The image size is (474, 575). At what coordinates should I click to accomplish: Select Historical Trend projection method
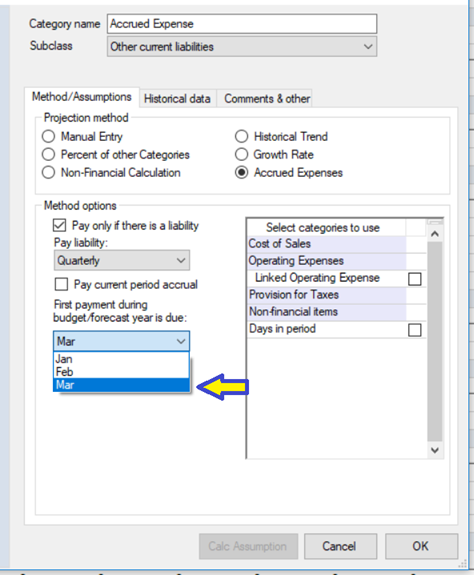241,136
